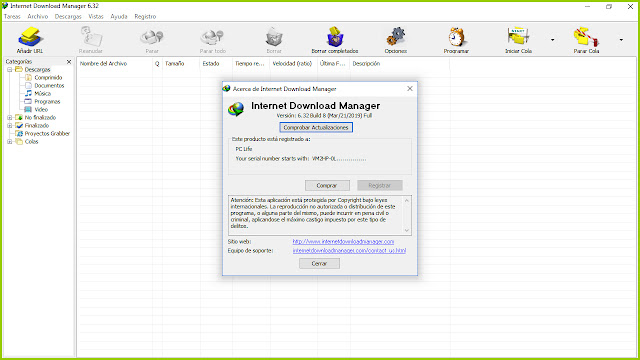Open the Archivo menu
Image resolution: width=640 pixels, height=360 pixels.
coord(38,17)
